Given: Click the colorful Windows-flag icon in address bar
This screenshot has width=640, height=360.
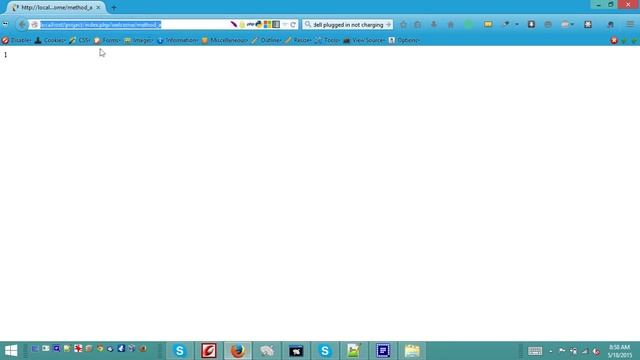Looking at the screenshot, I should [x=267, y=24].
